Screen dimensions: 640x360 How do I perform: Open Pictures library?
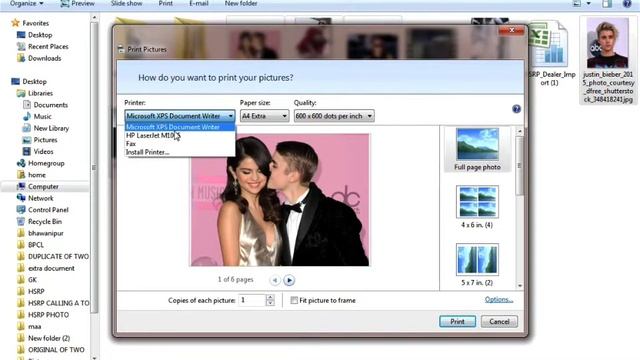pos(45,140)
